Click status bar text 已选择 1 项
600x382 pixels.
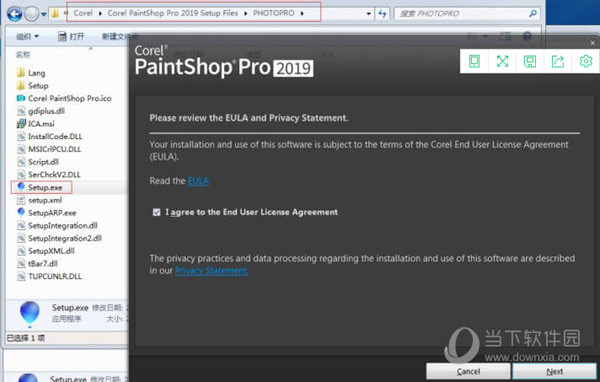(26, 338)
